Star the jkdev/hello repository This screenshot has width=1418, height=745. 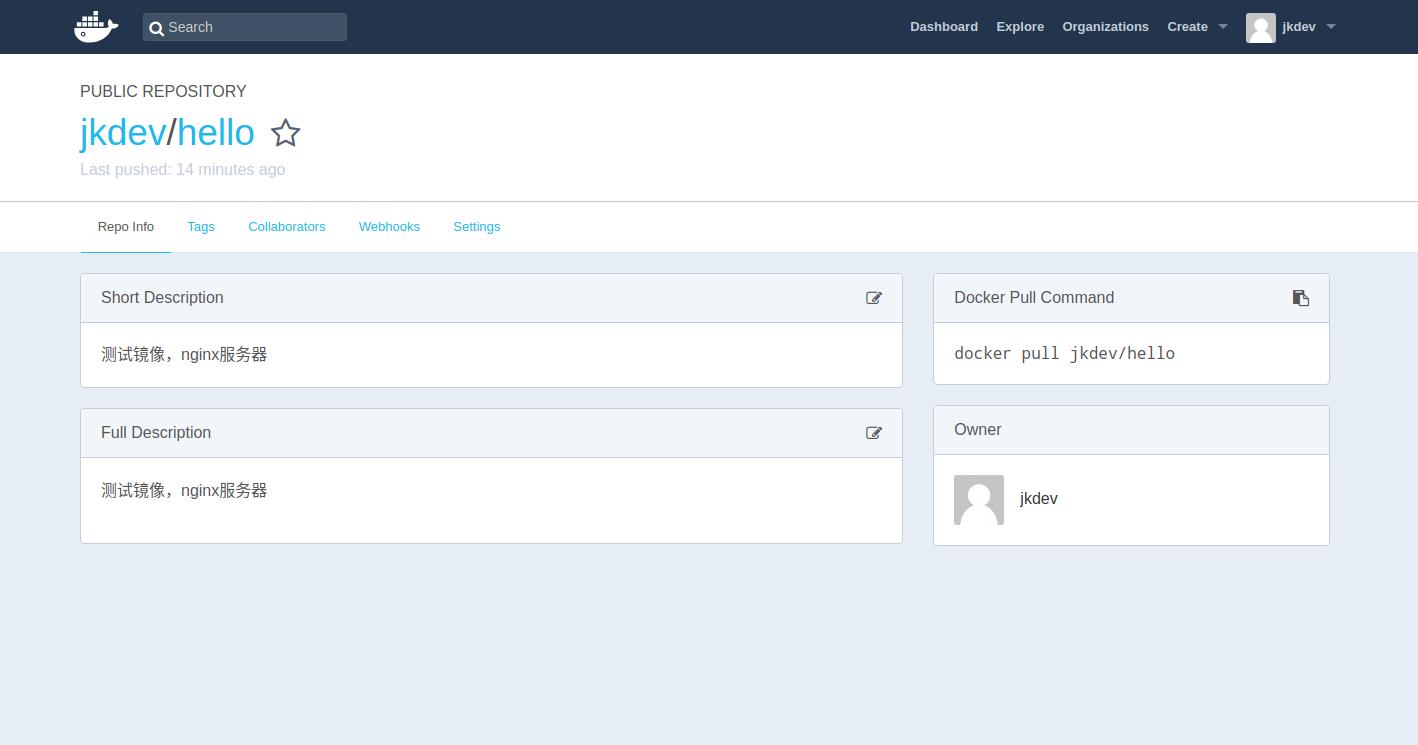click(286, 133)
